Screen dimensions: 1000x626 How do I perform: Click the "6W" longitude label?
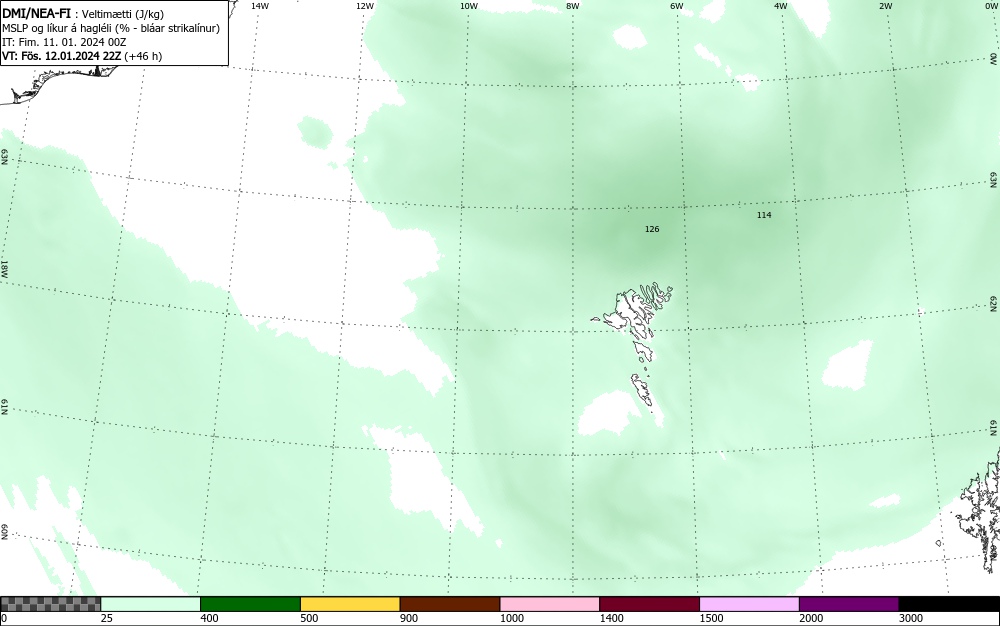tap(677, 6)
